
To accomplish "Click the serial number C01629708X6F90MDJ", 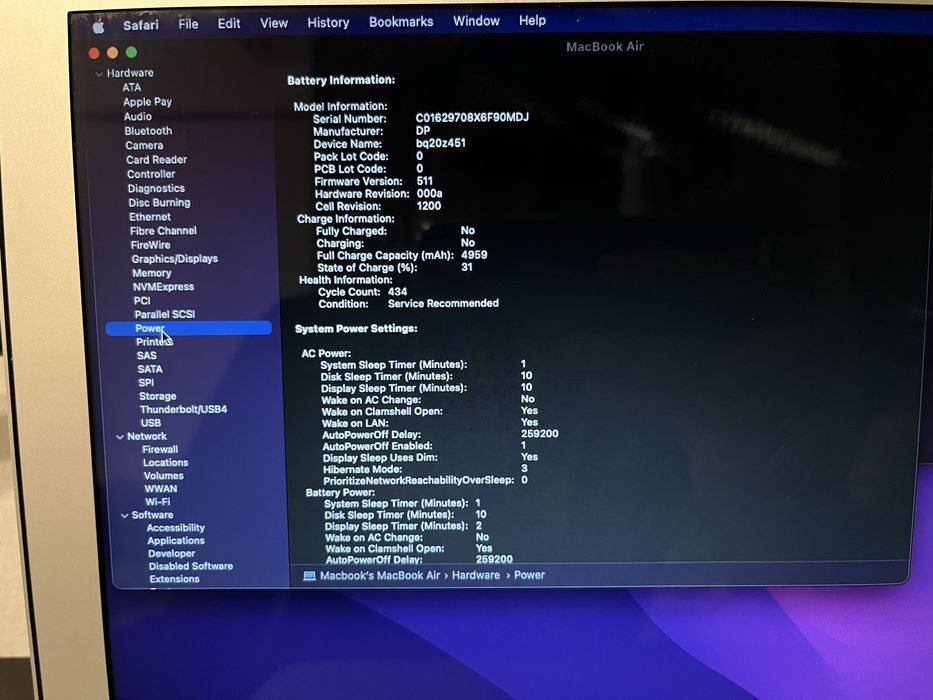I will (x=472, y=117).
